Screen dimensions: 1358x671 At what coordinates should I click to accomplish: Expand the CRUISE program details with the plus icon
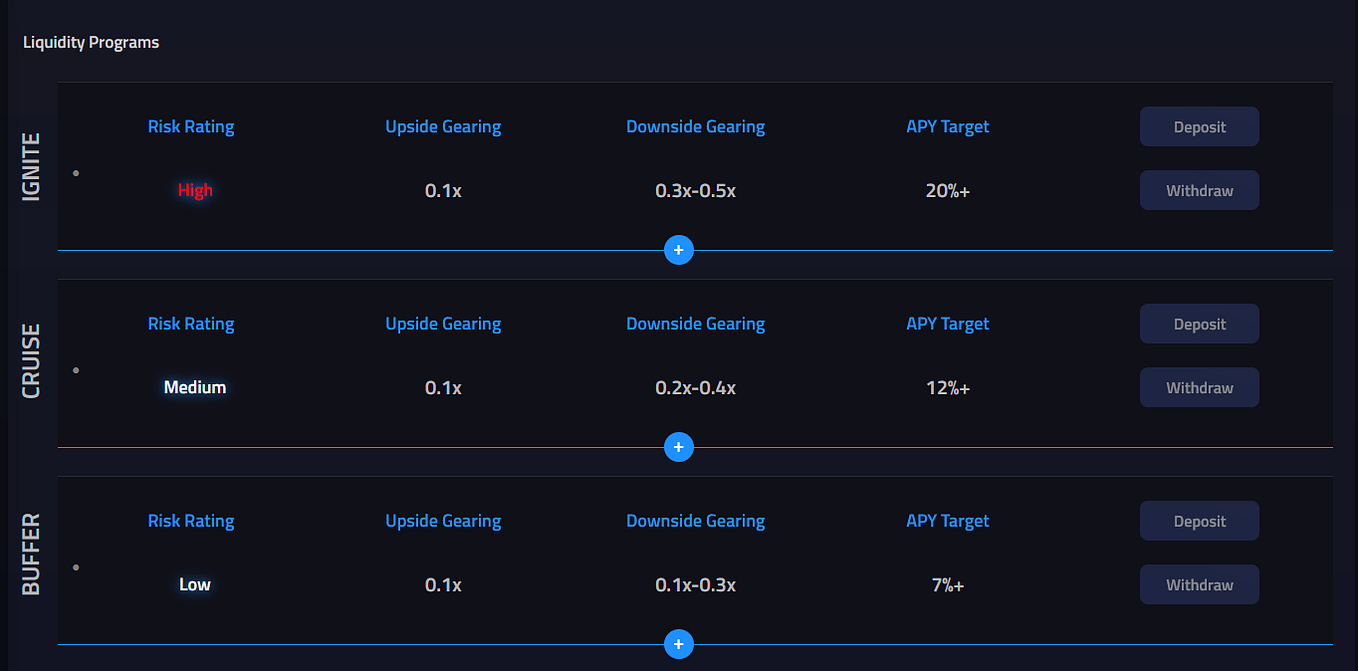click(679, 447)
